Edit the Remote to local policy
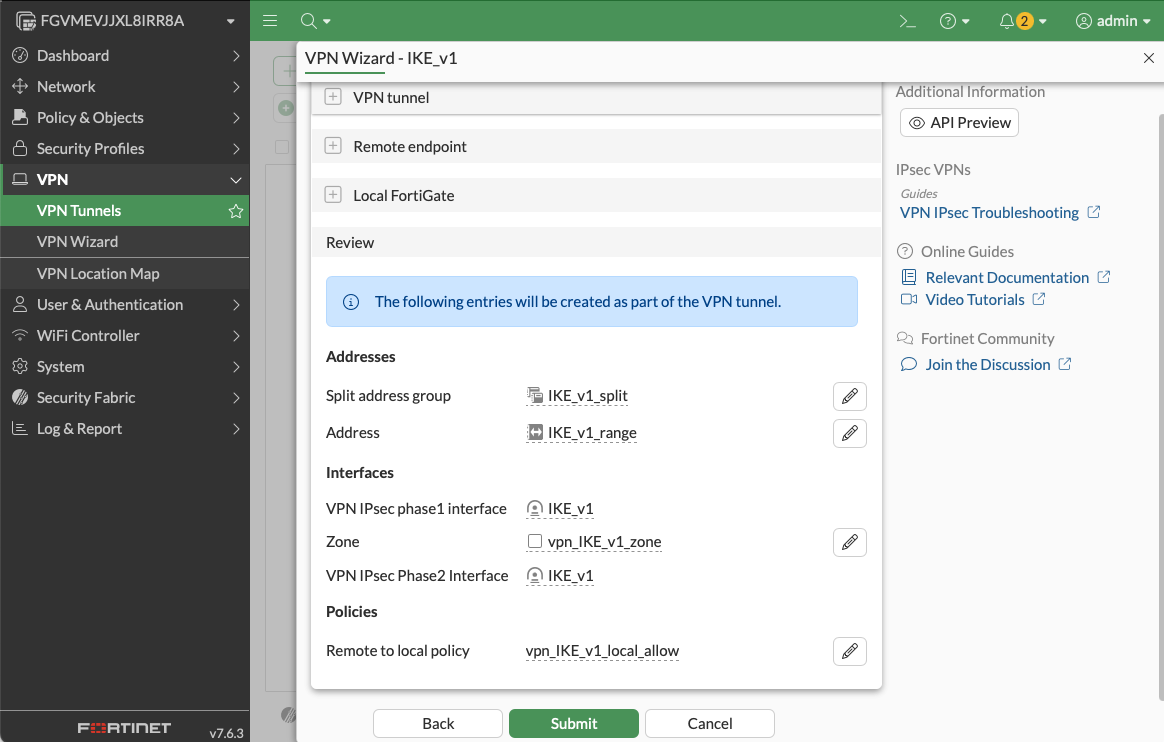 coord(850,651)
